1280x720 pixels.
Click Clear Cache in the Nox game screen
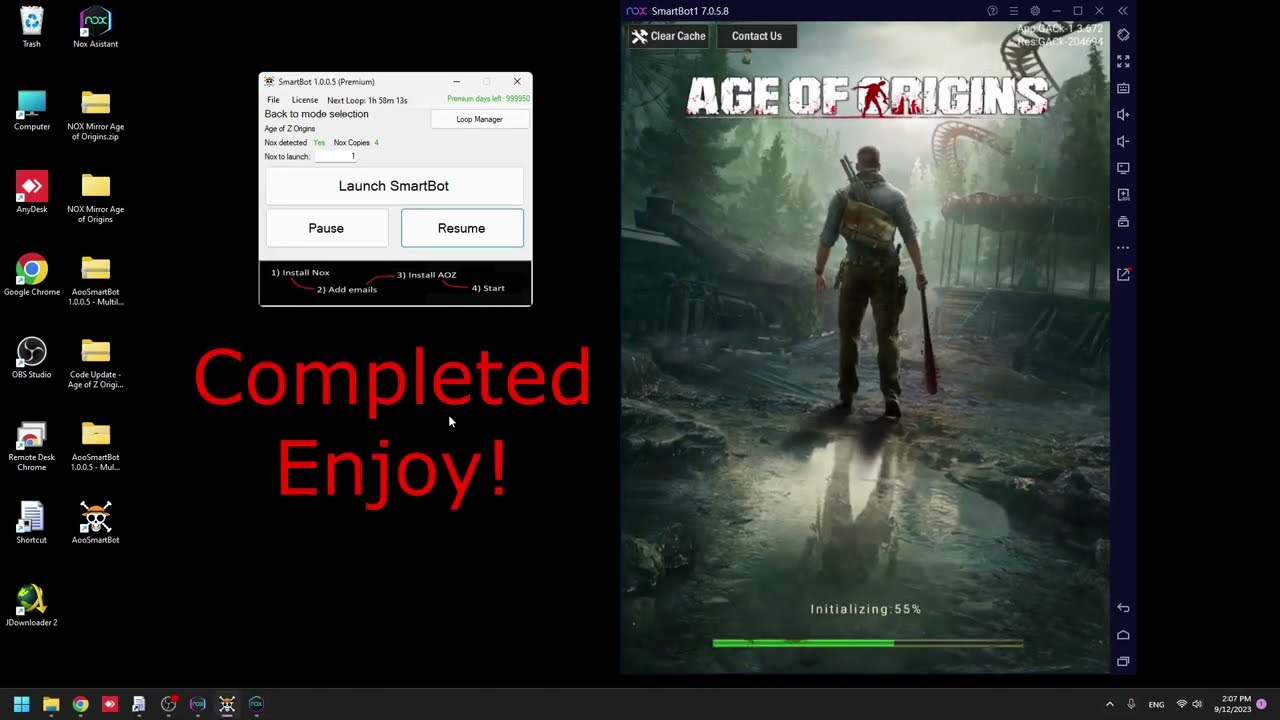pyautogui.click(x=669, y=36)
